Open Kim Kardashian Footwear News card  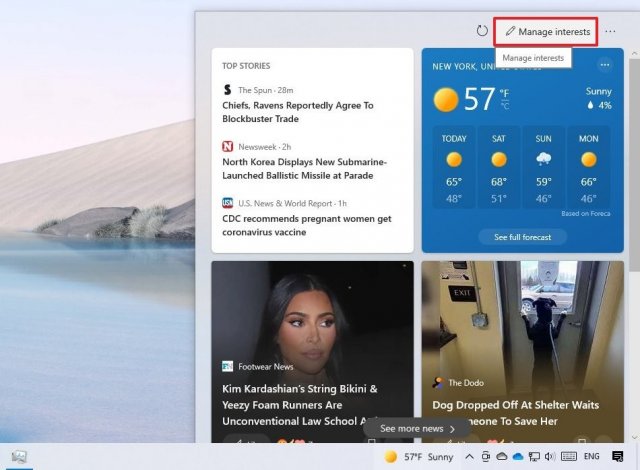[x=312, y=352]
